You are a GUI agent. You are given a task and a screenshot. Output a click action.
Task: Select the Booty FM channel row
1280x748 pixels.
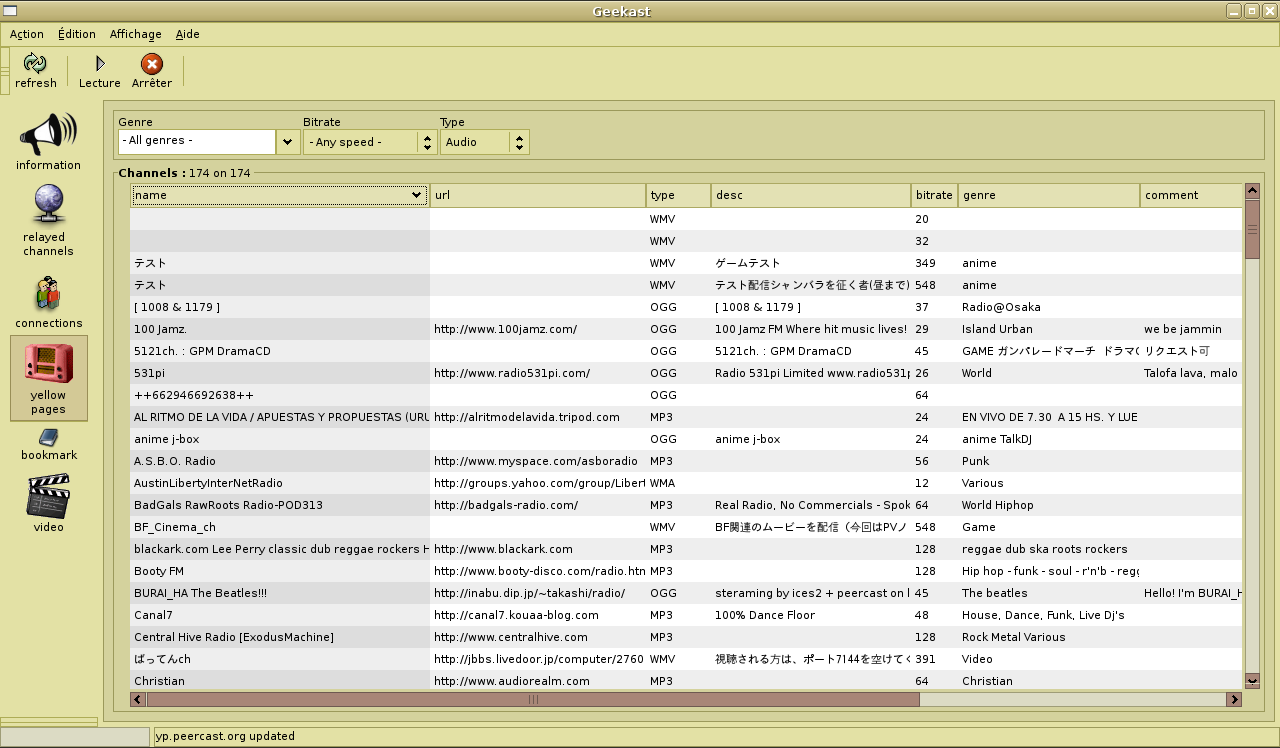280,571
